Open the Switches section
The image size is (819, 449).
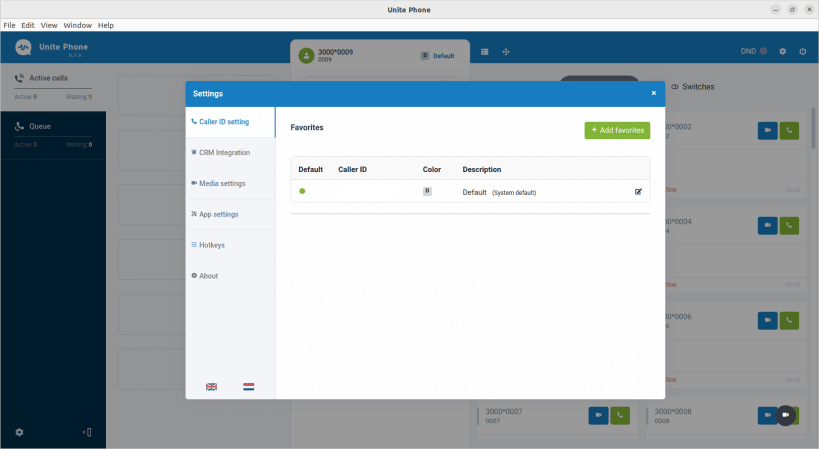tap(693, 87)
